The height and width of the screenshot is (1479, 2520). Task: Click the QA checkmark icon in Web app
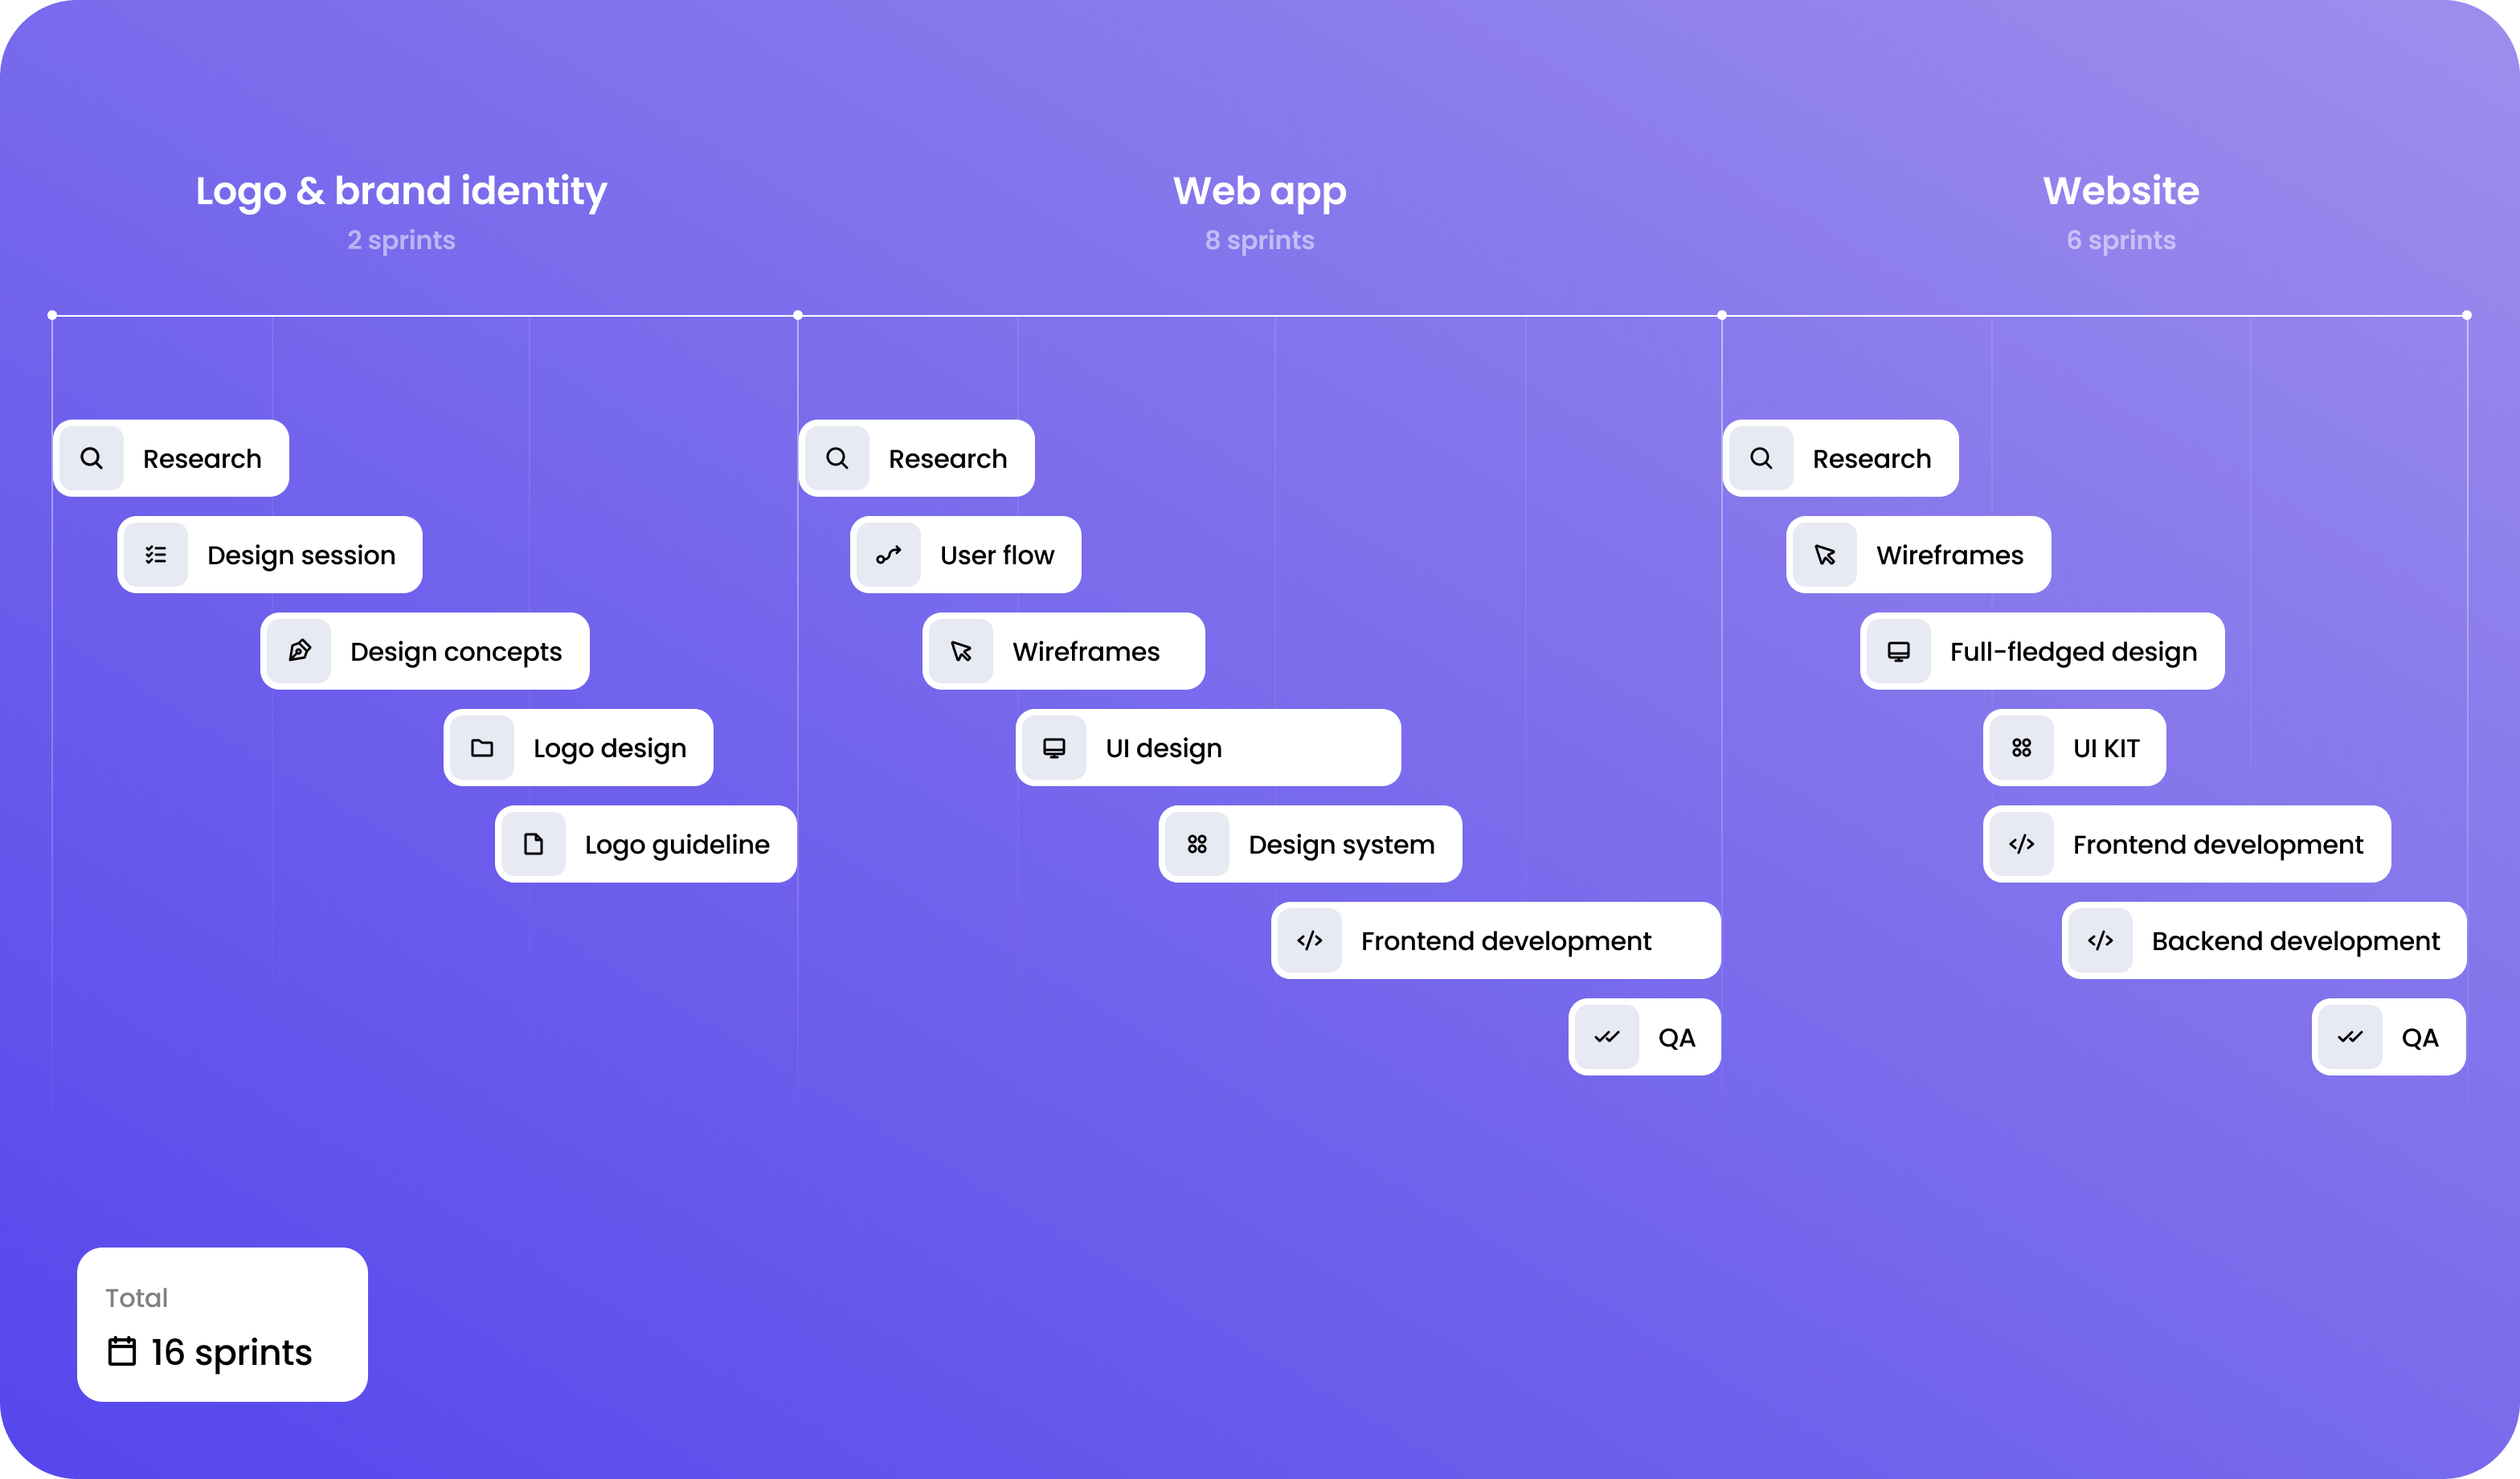(1605, 1035)
